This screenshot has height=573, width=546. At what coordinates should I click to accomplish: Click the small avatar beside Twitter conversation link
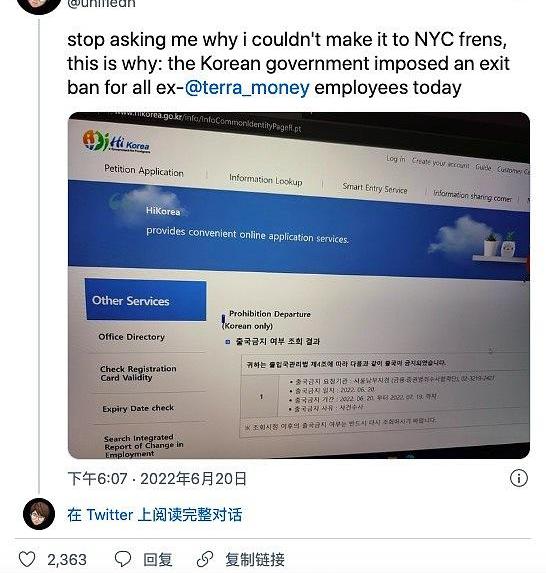(x=39, y=514)
